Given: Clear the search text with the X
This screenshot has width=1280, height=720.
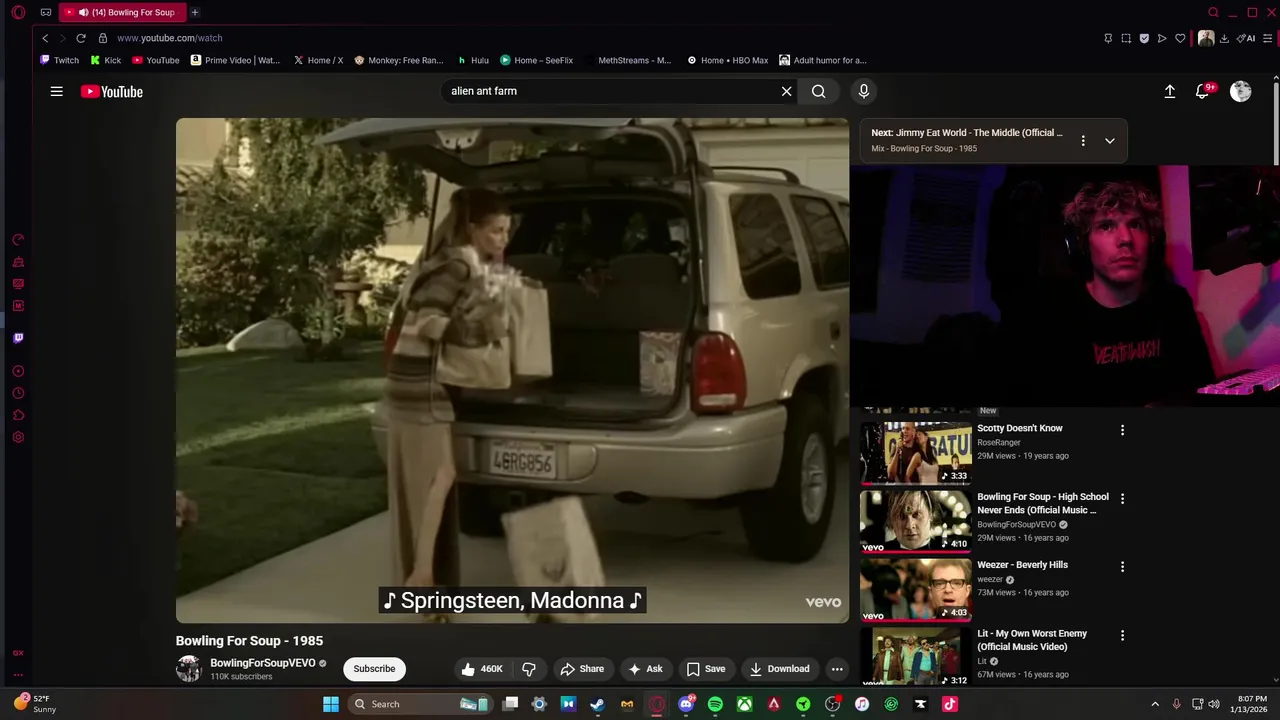Looking at the screenshot, I should tap(786, 91).
